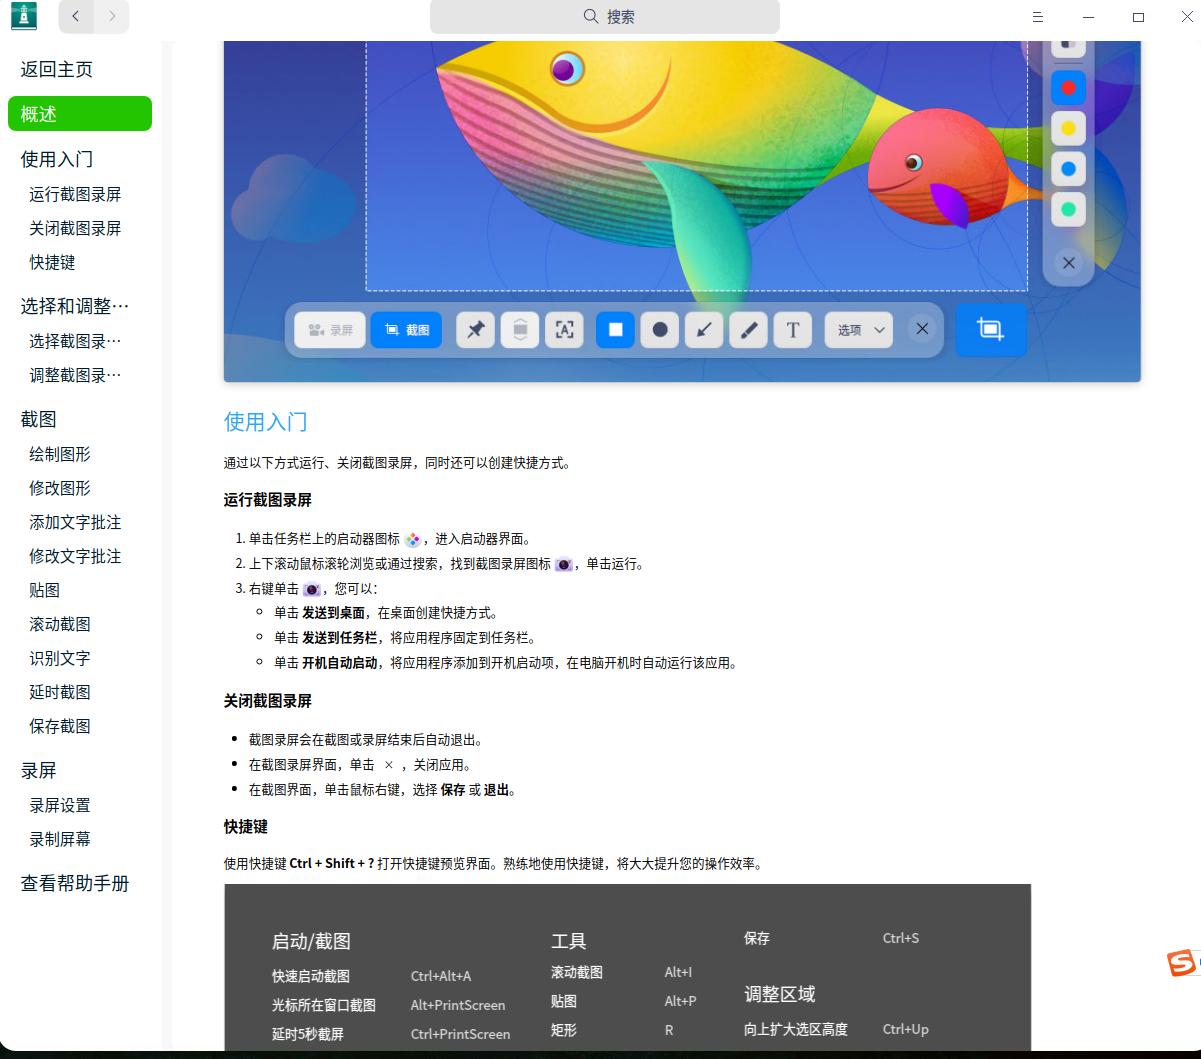The width and height of the screenshot is (1201, 1059).
Task: Expand the 使用入门 sidebar section
Action: [x=55, y=159]
